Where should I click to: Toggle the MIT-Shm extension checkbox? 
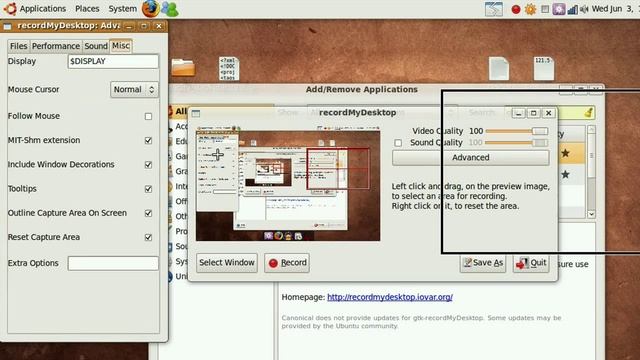[x=148, y=140]
